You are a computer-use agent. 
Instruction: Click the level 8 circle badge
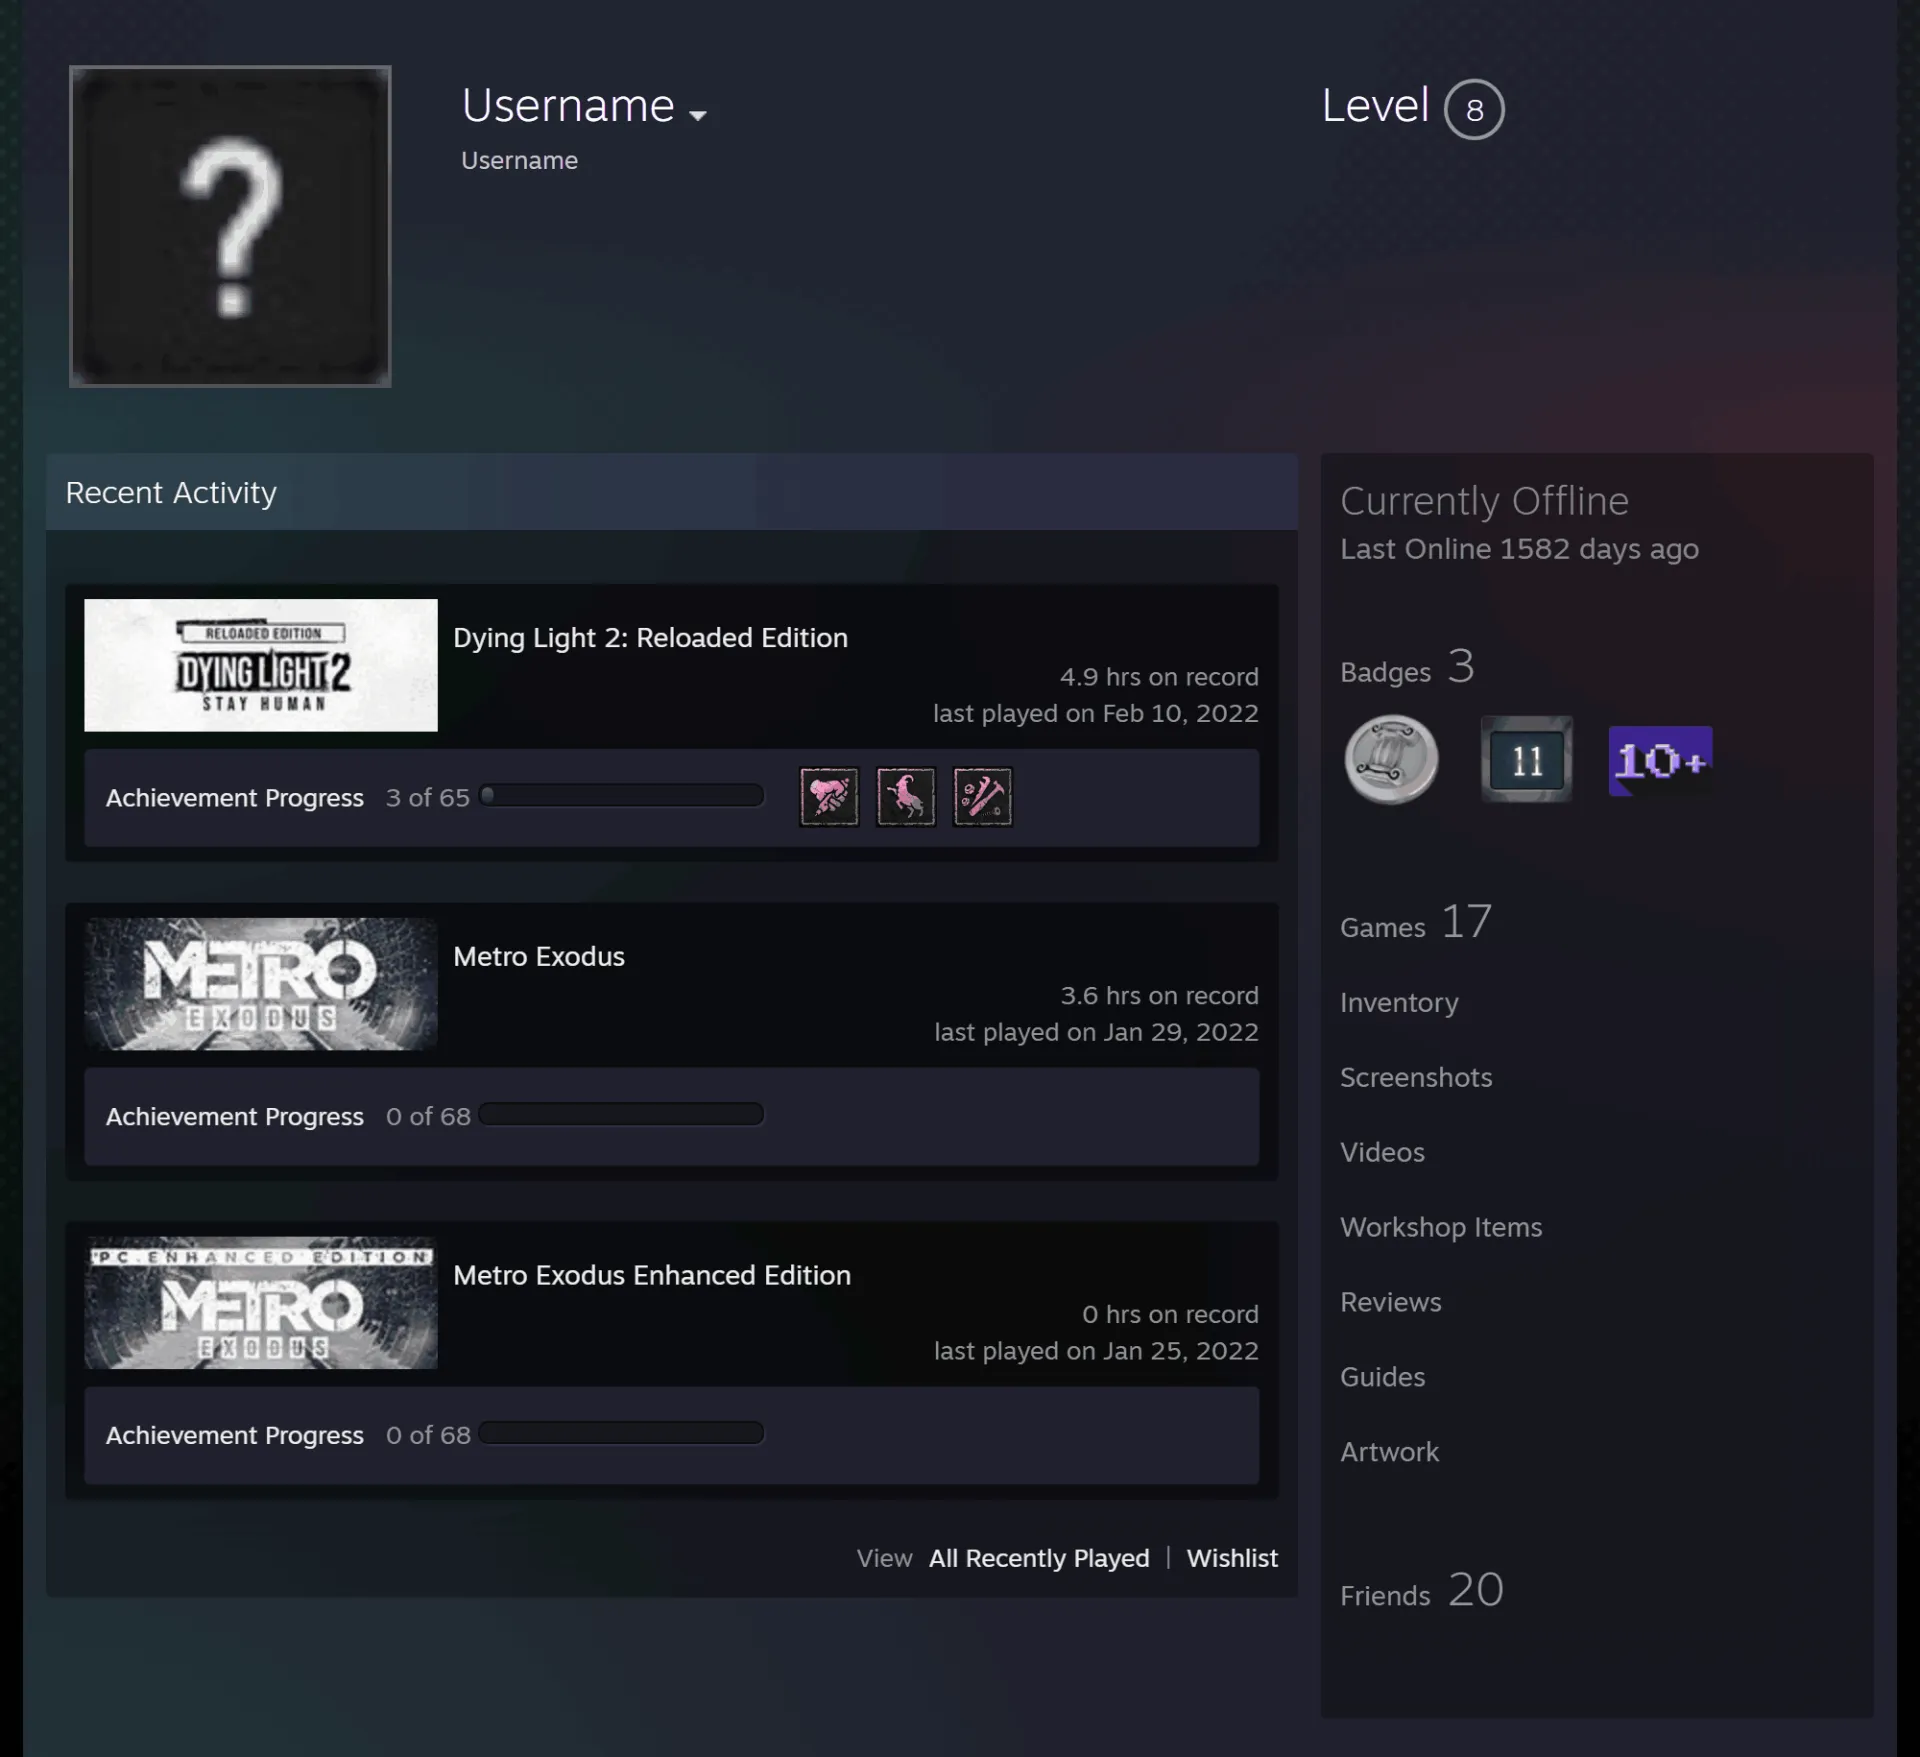point(1474,109)
